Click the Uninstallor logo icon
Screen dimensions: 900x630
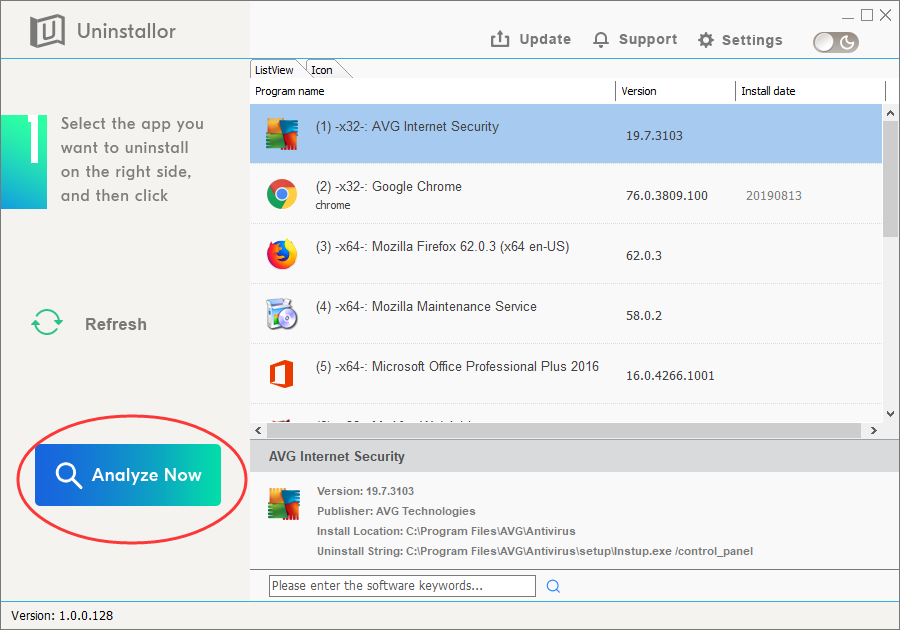(x=47, y=31)
